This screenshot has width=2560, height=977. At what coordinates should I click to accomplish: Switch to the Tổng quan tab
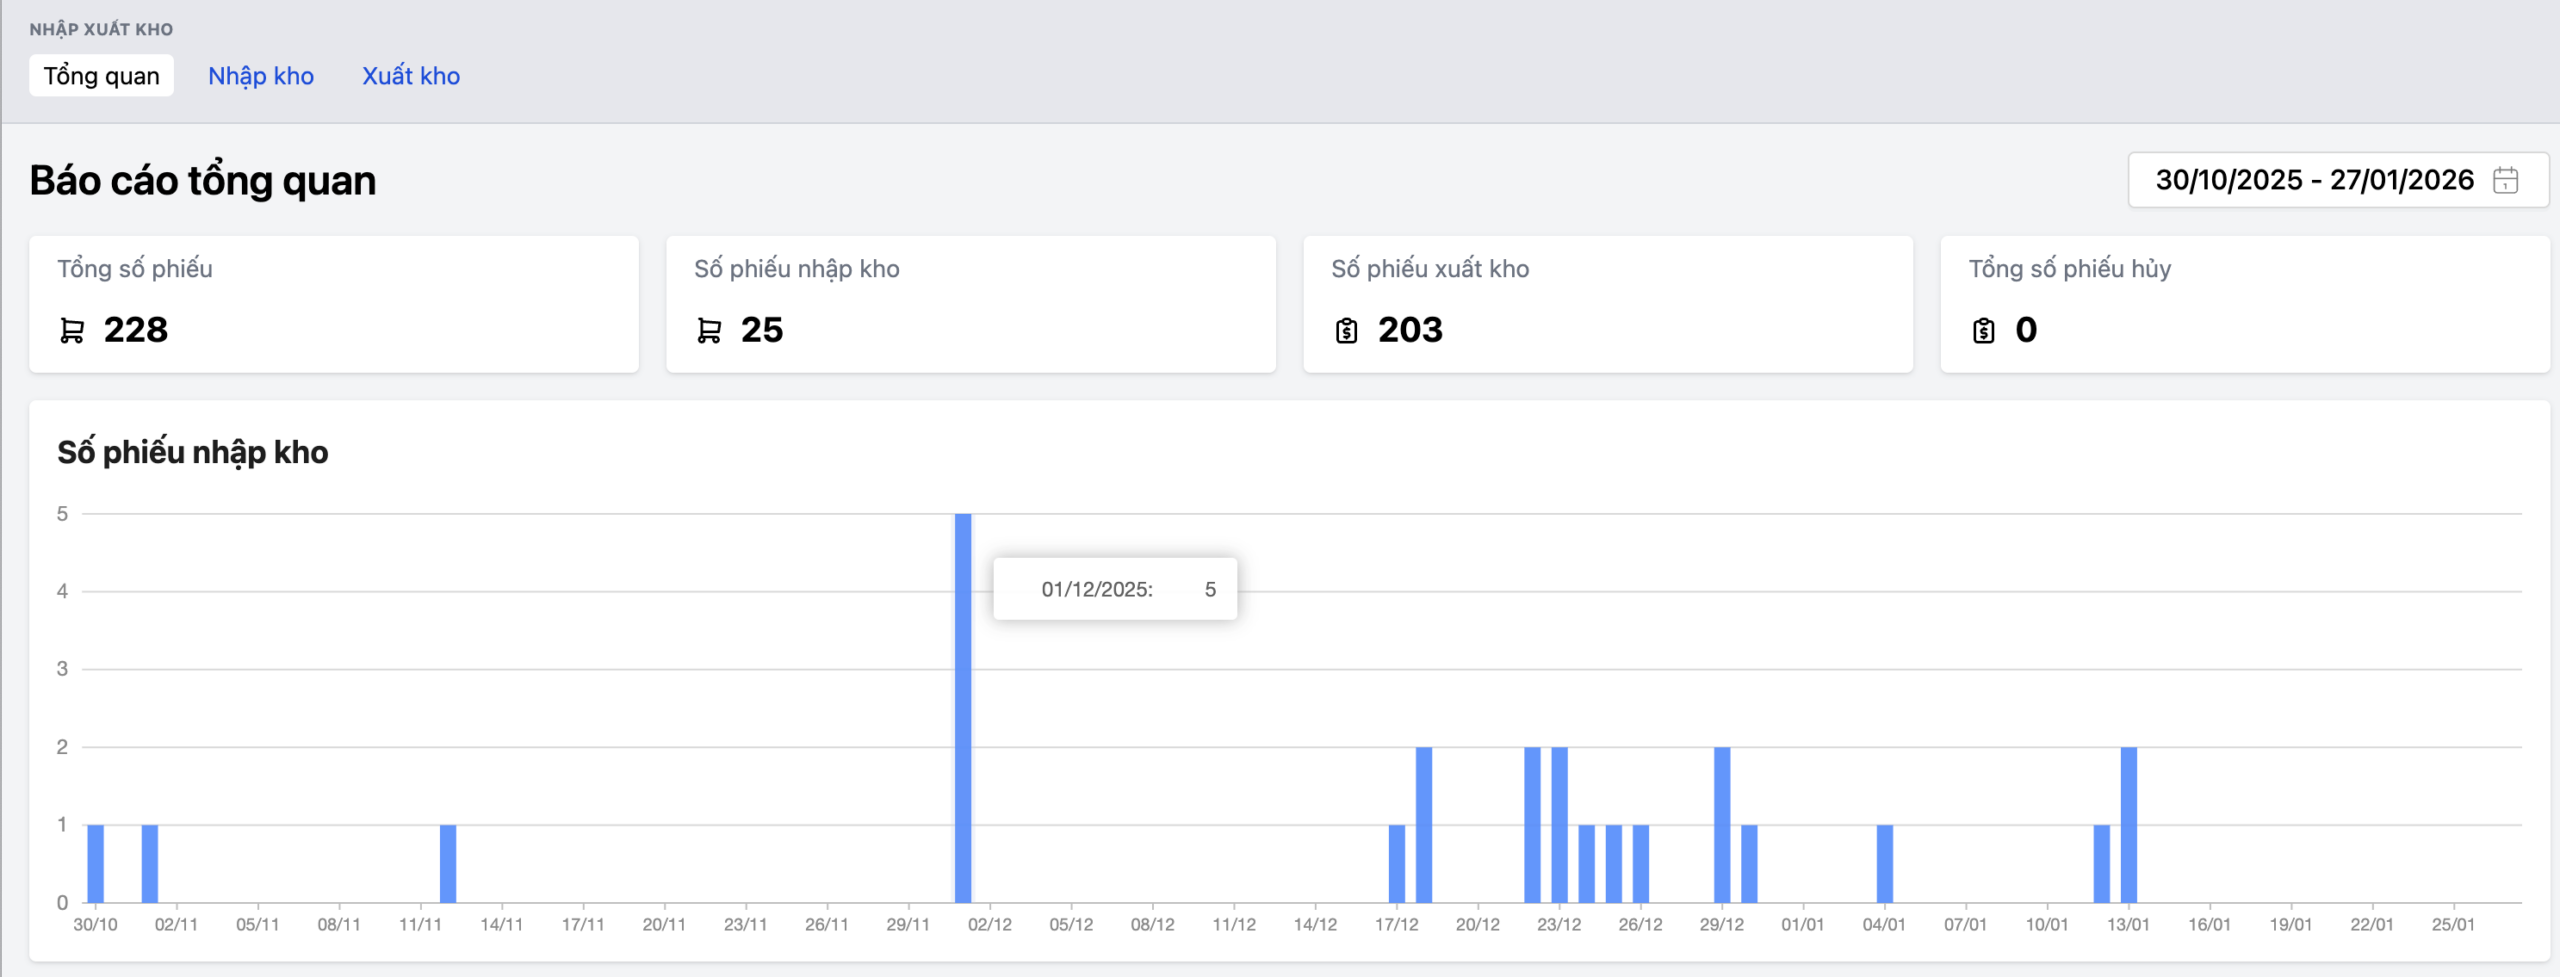pos(101,76)
